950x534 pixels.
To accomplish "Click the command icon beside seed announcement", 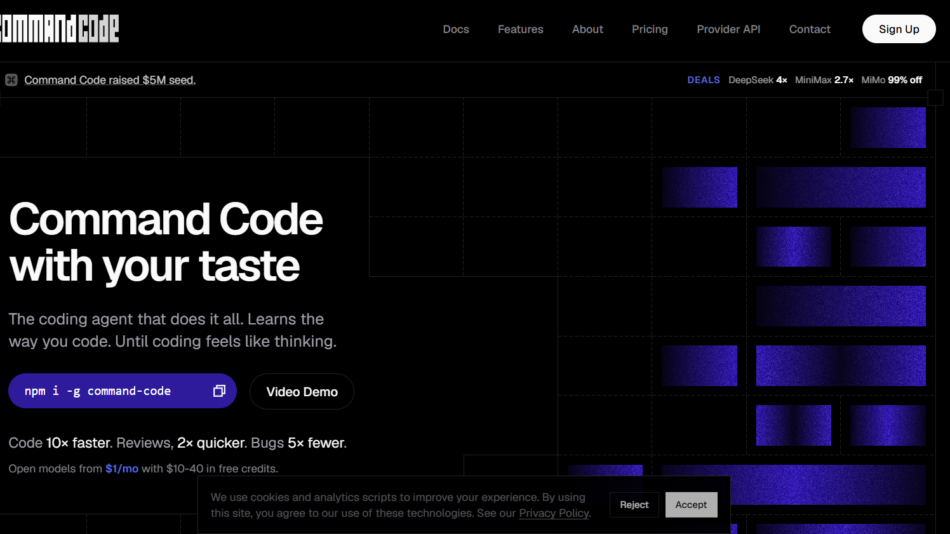I will tap(12, 80).
